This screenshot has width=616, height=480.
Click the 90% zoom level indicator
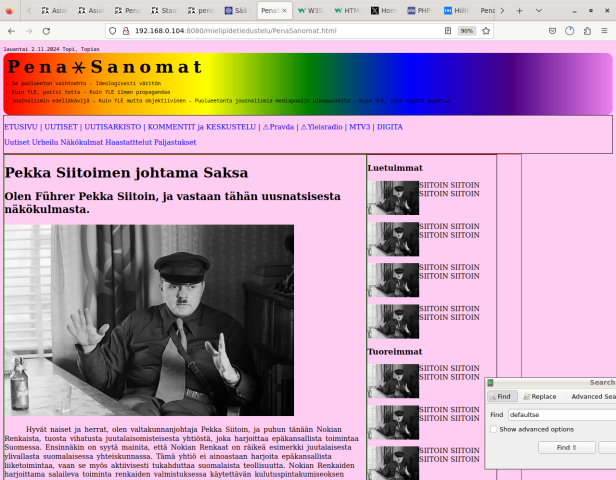[466, 31]
